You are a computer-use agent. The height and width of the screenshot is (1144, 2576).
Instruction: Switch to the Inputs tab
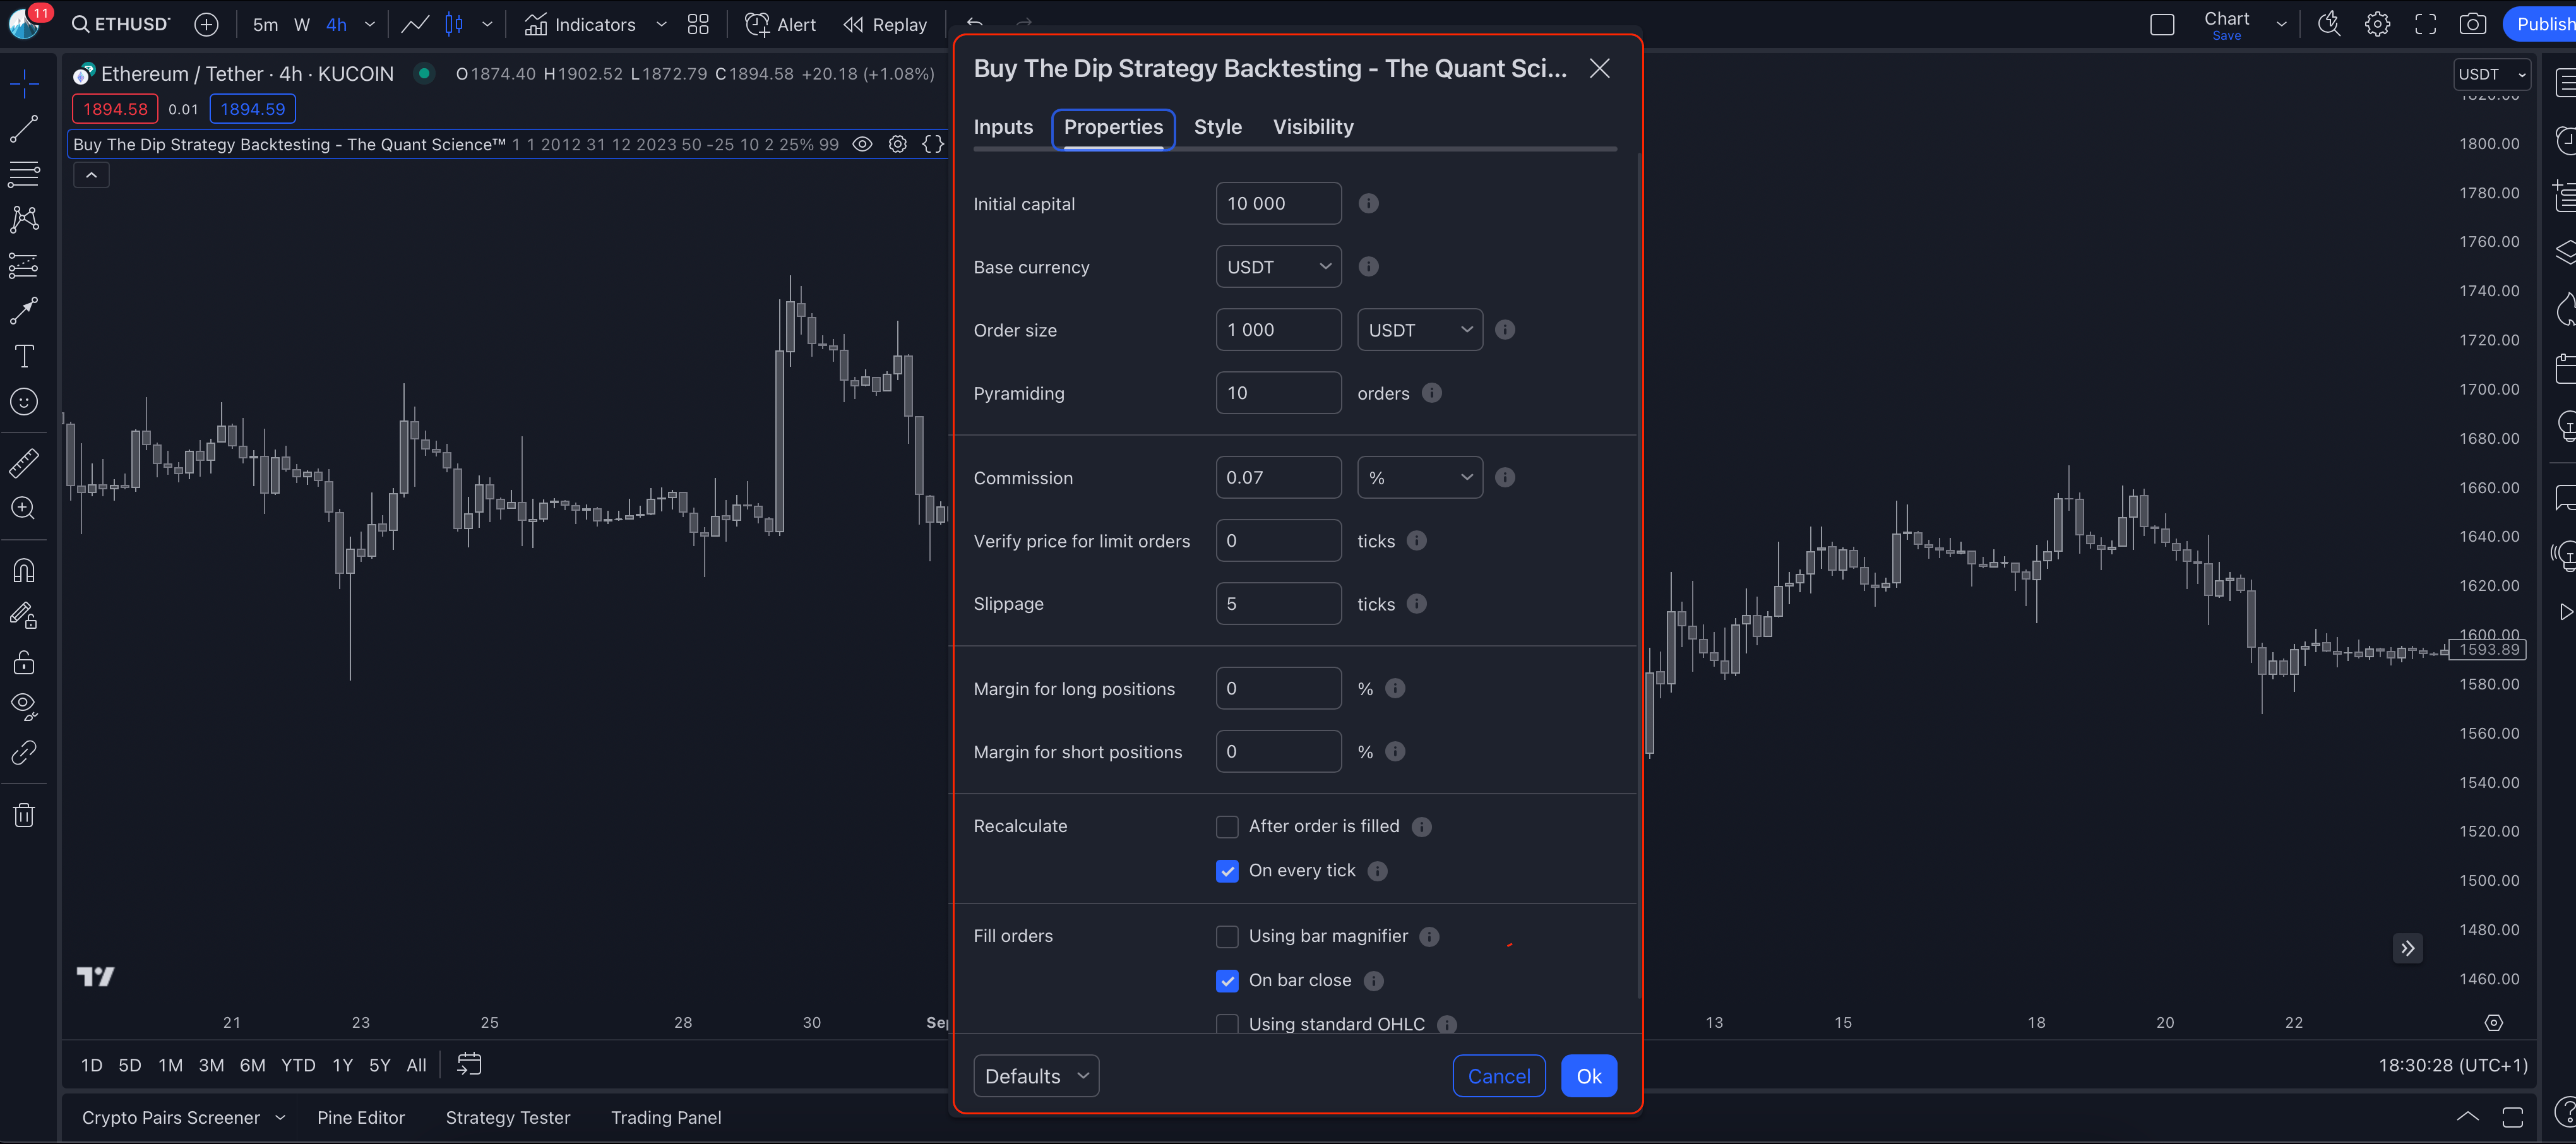[1003, 127]
